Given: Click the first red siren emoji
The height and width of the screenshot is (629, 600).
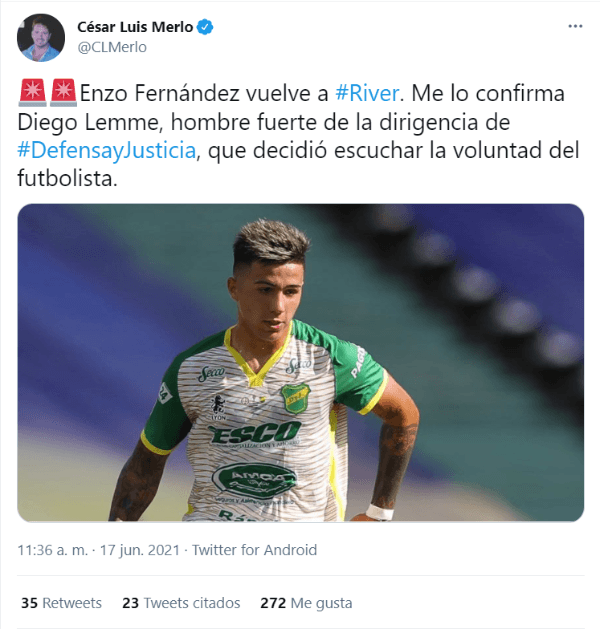Looking at the screenshot, I should click(32, 93).
